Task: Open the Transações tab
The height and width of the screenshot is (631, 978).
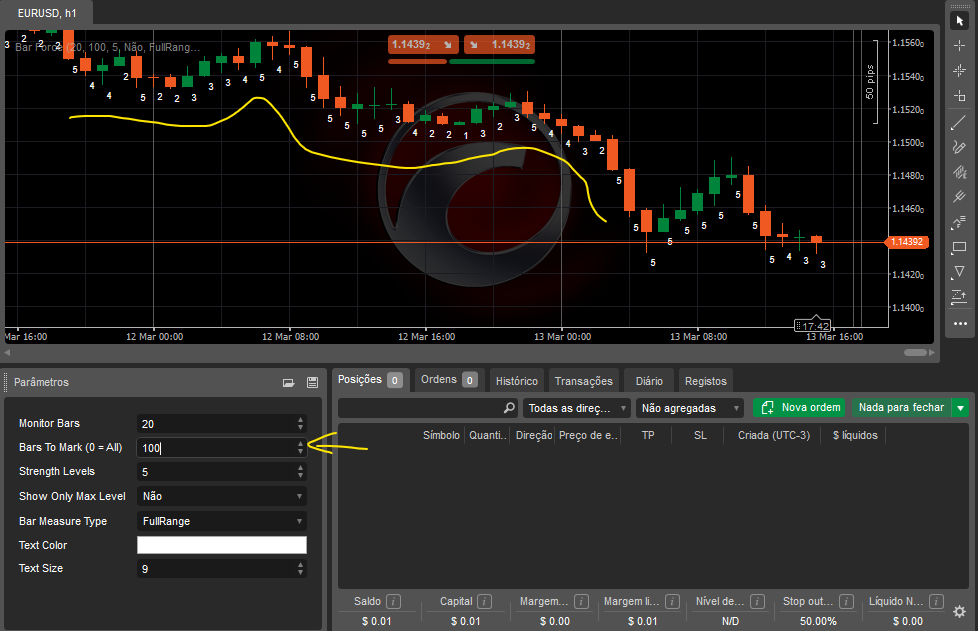Action: [584, 381]
